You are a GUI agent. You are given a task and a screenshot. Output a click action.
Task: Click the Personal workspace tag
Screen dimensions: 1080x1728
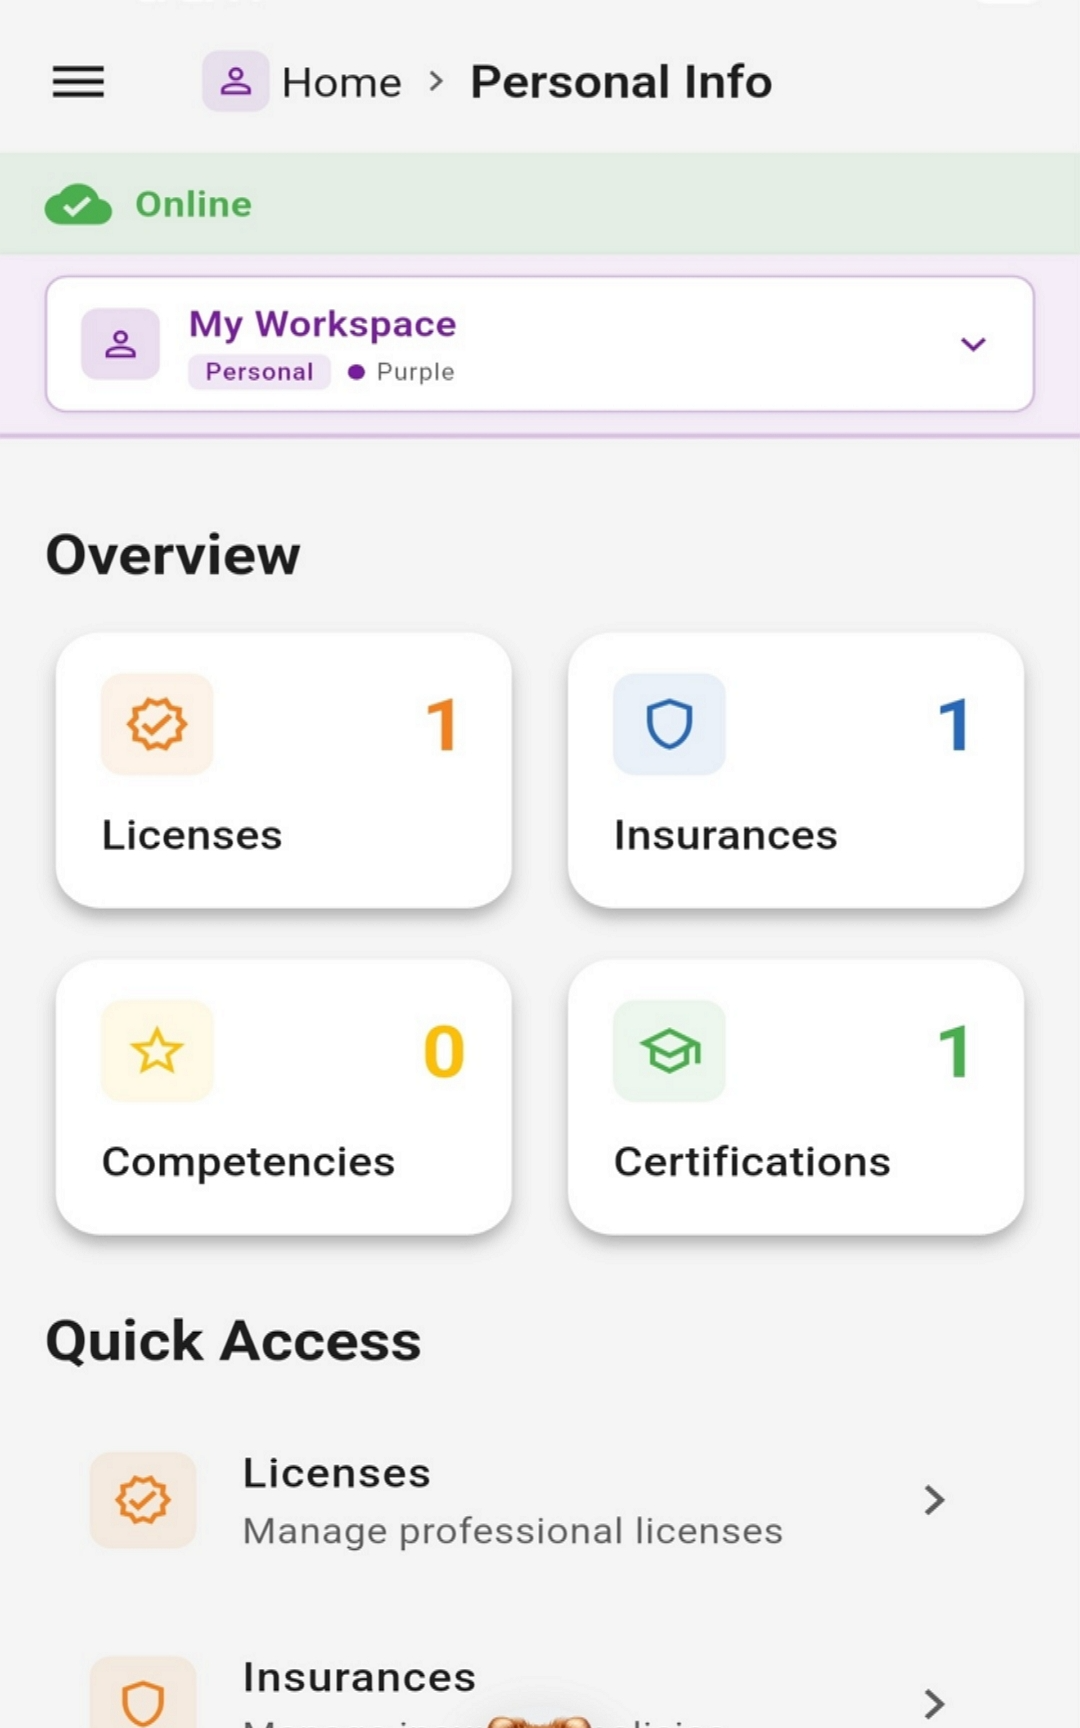[x=259, y=372]
